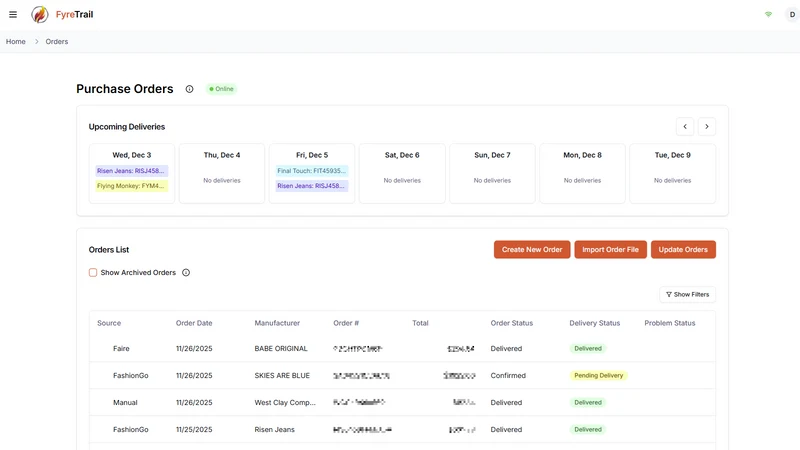The image size is (800, 450).
Task: Open Final Touch delivery on Fri, Dec 5
Action: pyautogui.click(x=312, y=171)
